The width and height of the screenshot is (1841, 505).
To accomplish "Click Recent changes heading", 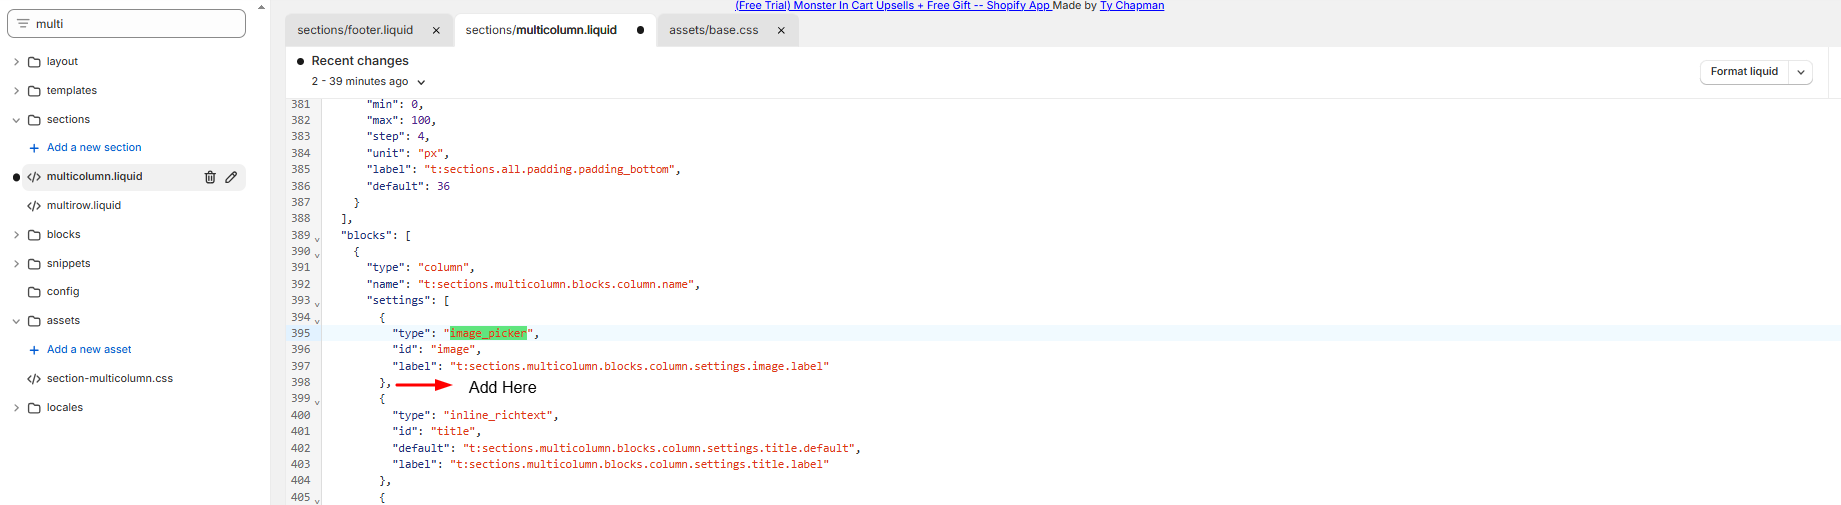I will point(360,61).
